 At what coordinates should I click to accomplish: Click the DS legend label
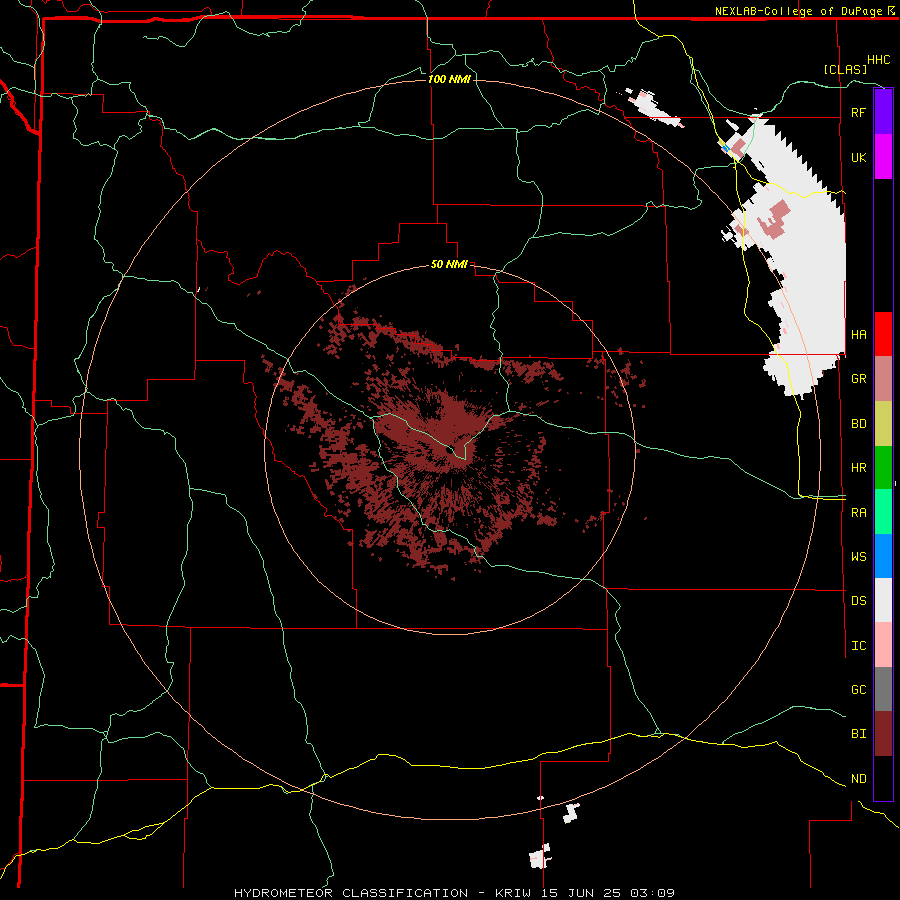(858, 600)
